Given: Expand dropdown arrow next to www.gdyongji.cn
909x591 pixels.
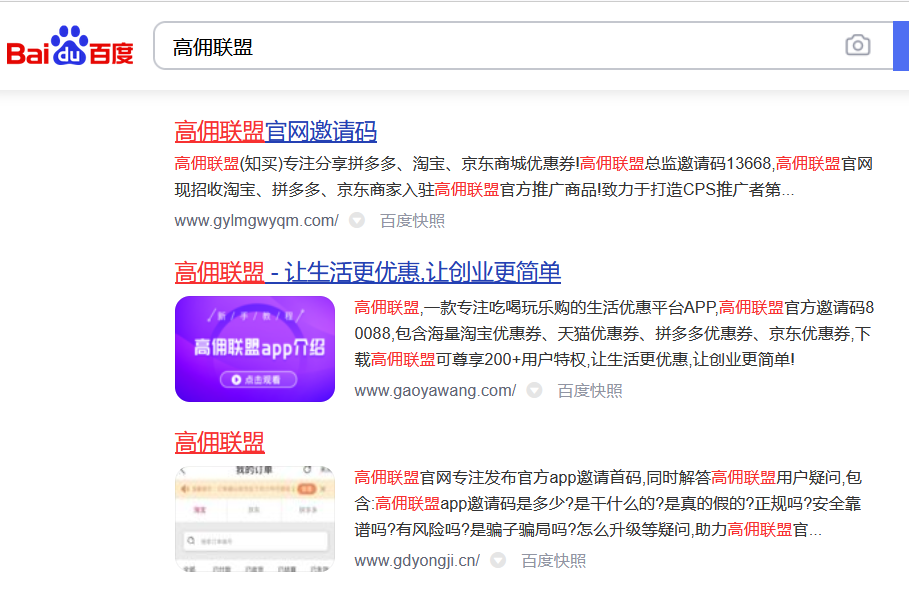Looking at the screenshot, I should pos(498,560).
